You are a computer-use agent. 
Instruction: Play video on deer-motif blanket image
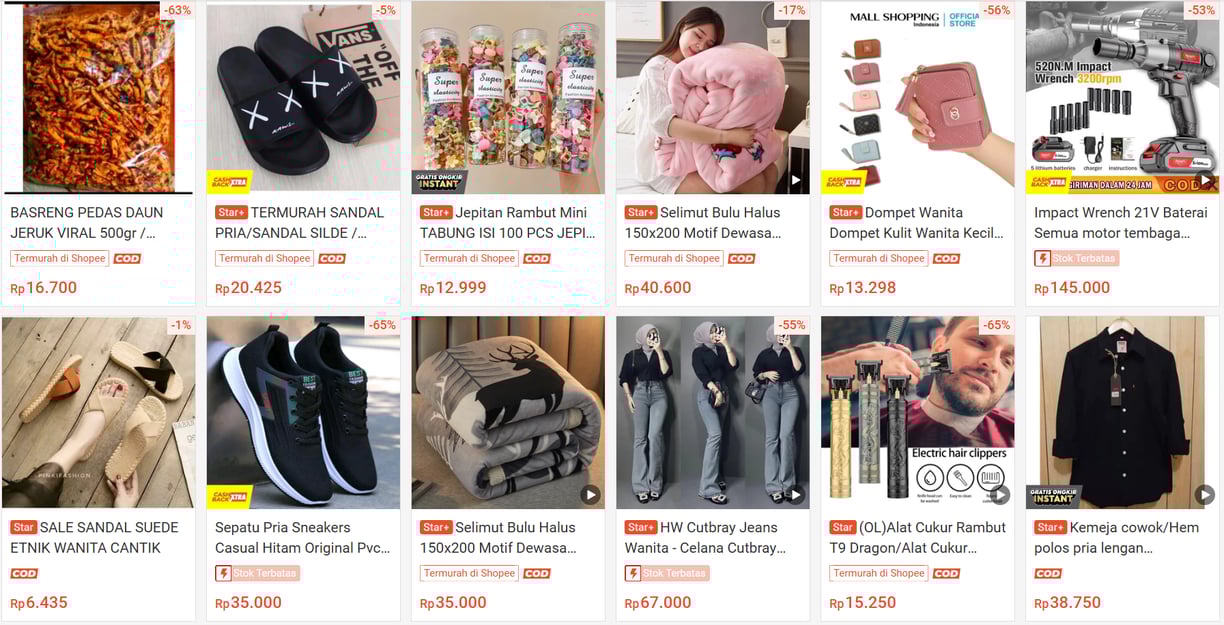tap(590, 495)
